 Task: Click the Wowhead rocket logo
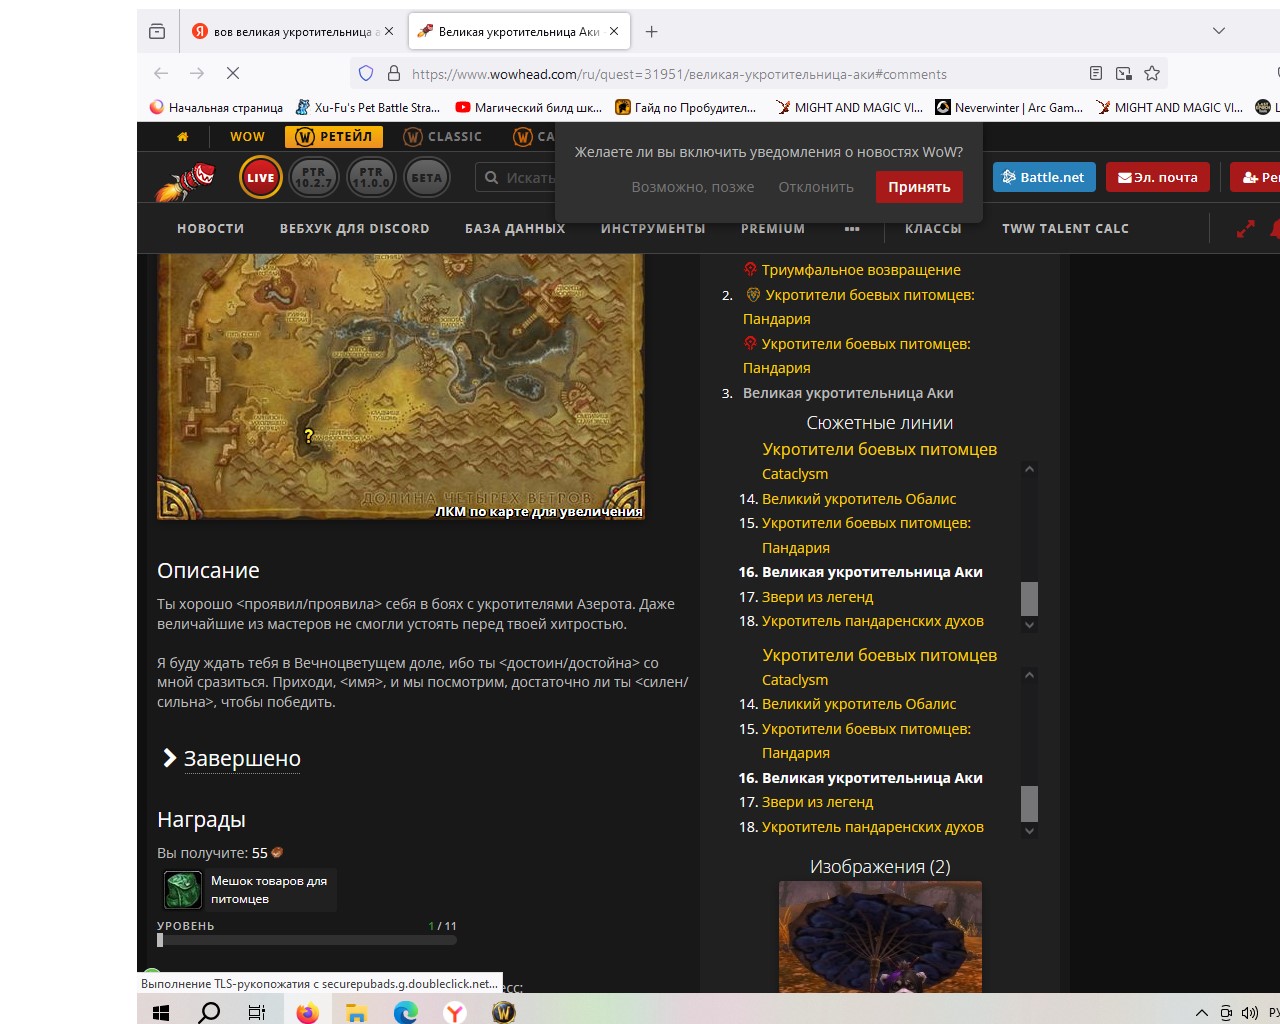click(x=187, y=180)
